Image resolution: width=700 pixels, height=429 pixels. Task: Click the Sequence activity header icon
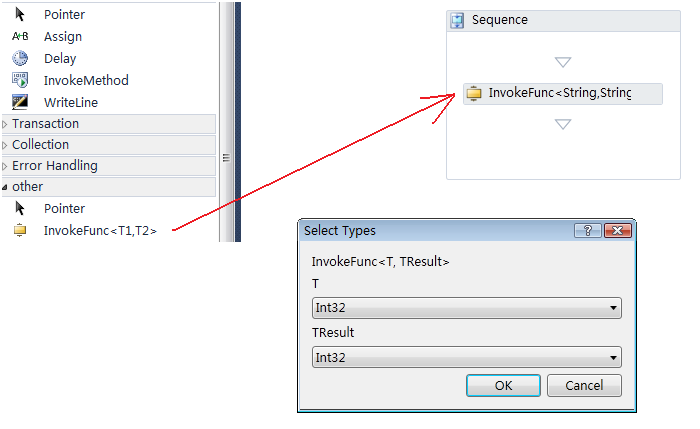tap(457, 20)
